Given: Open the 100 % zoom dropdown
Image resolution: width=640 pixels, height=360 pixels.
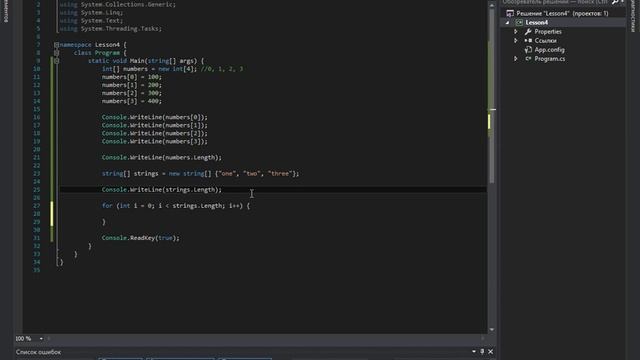Looking at the screenshot, I should (41, 338).
